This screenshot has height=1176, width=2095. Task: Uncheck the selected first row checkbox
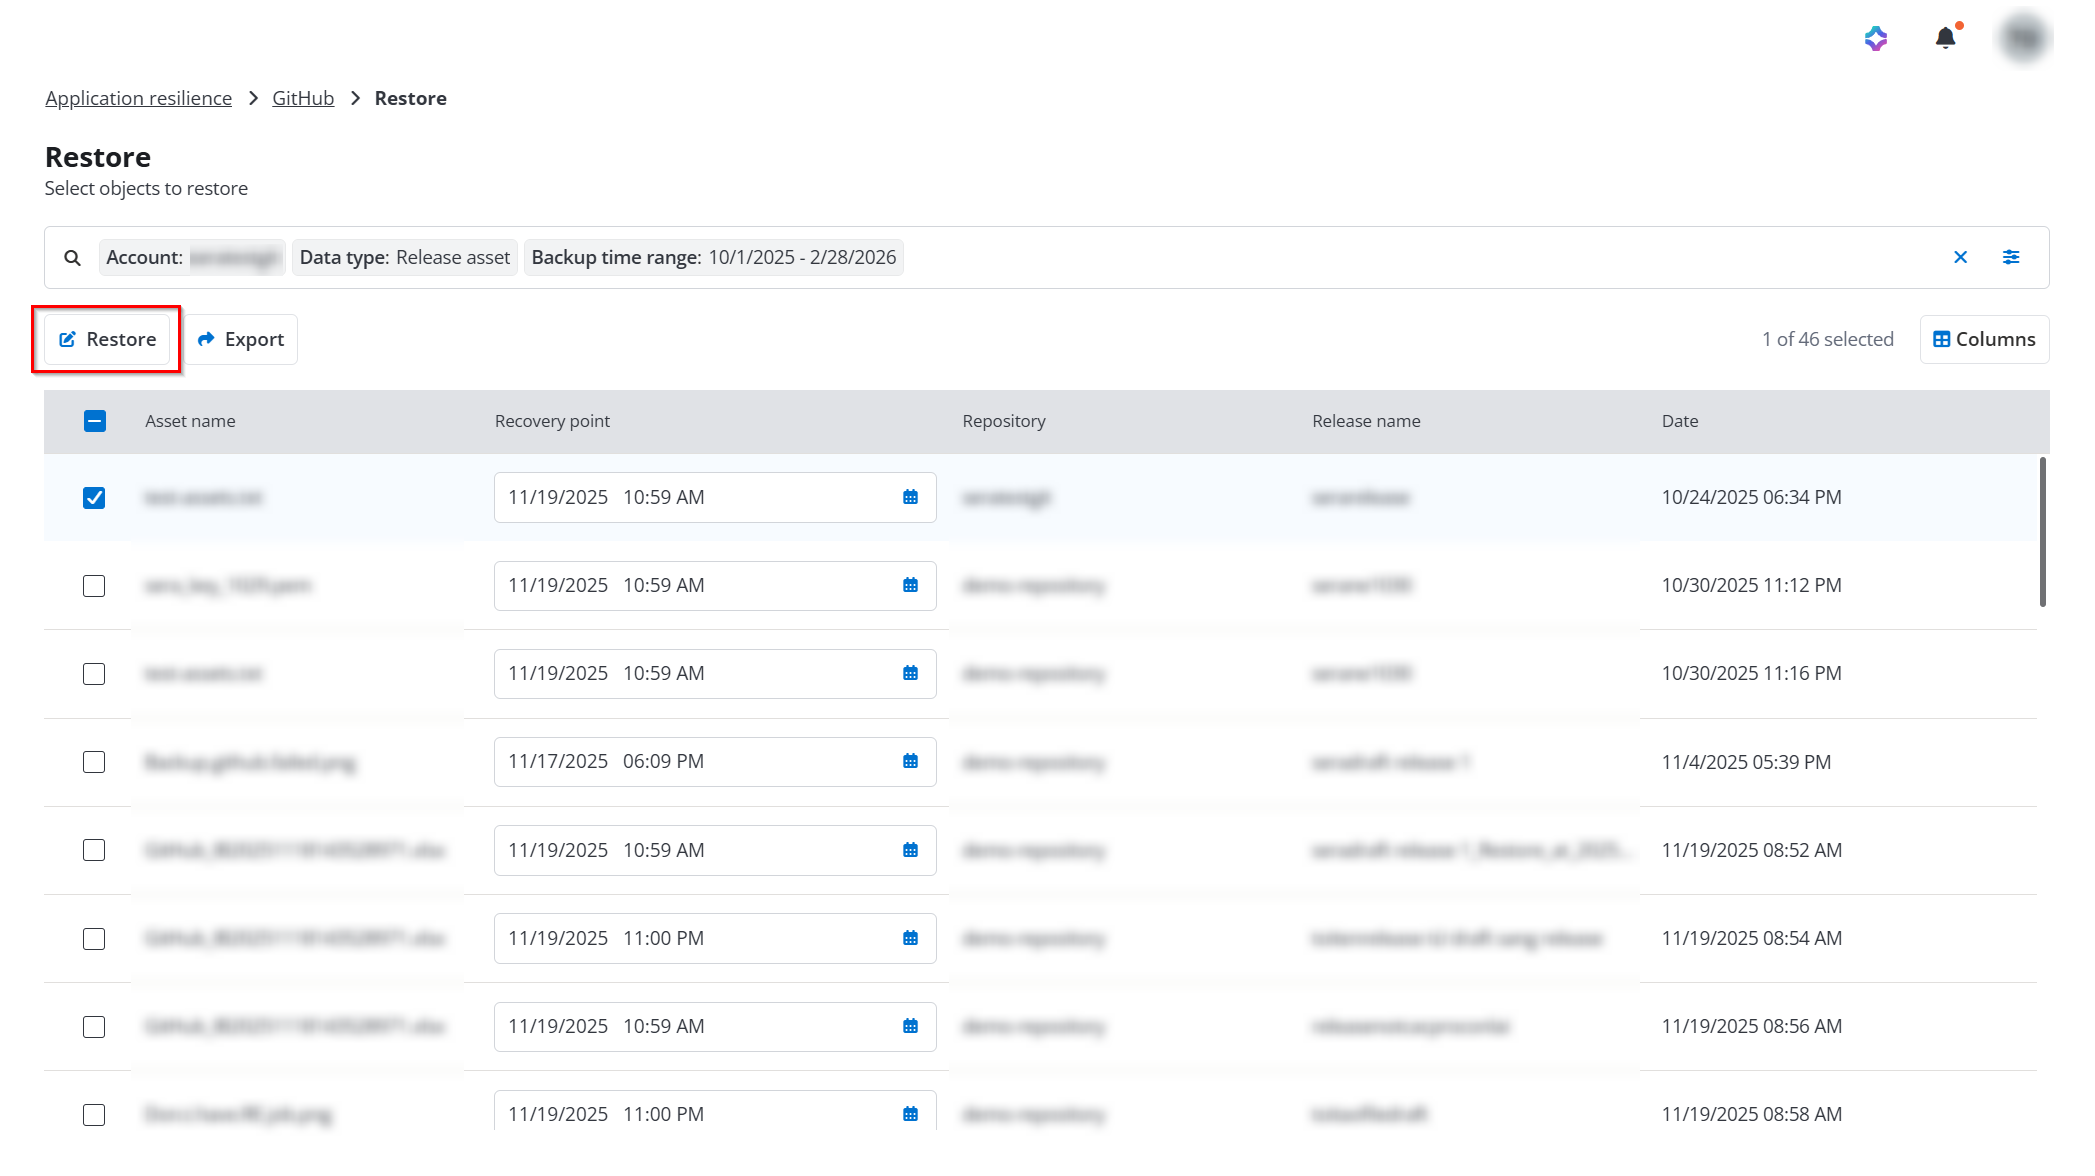[94, 497]
